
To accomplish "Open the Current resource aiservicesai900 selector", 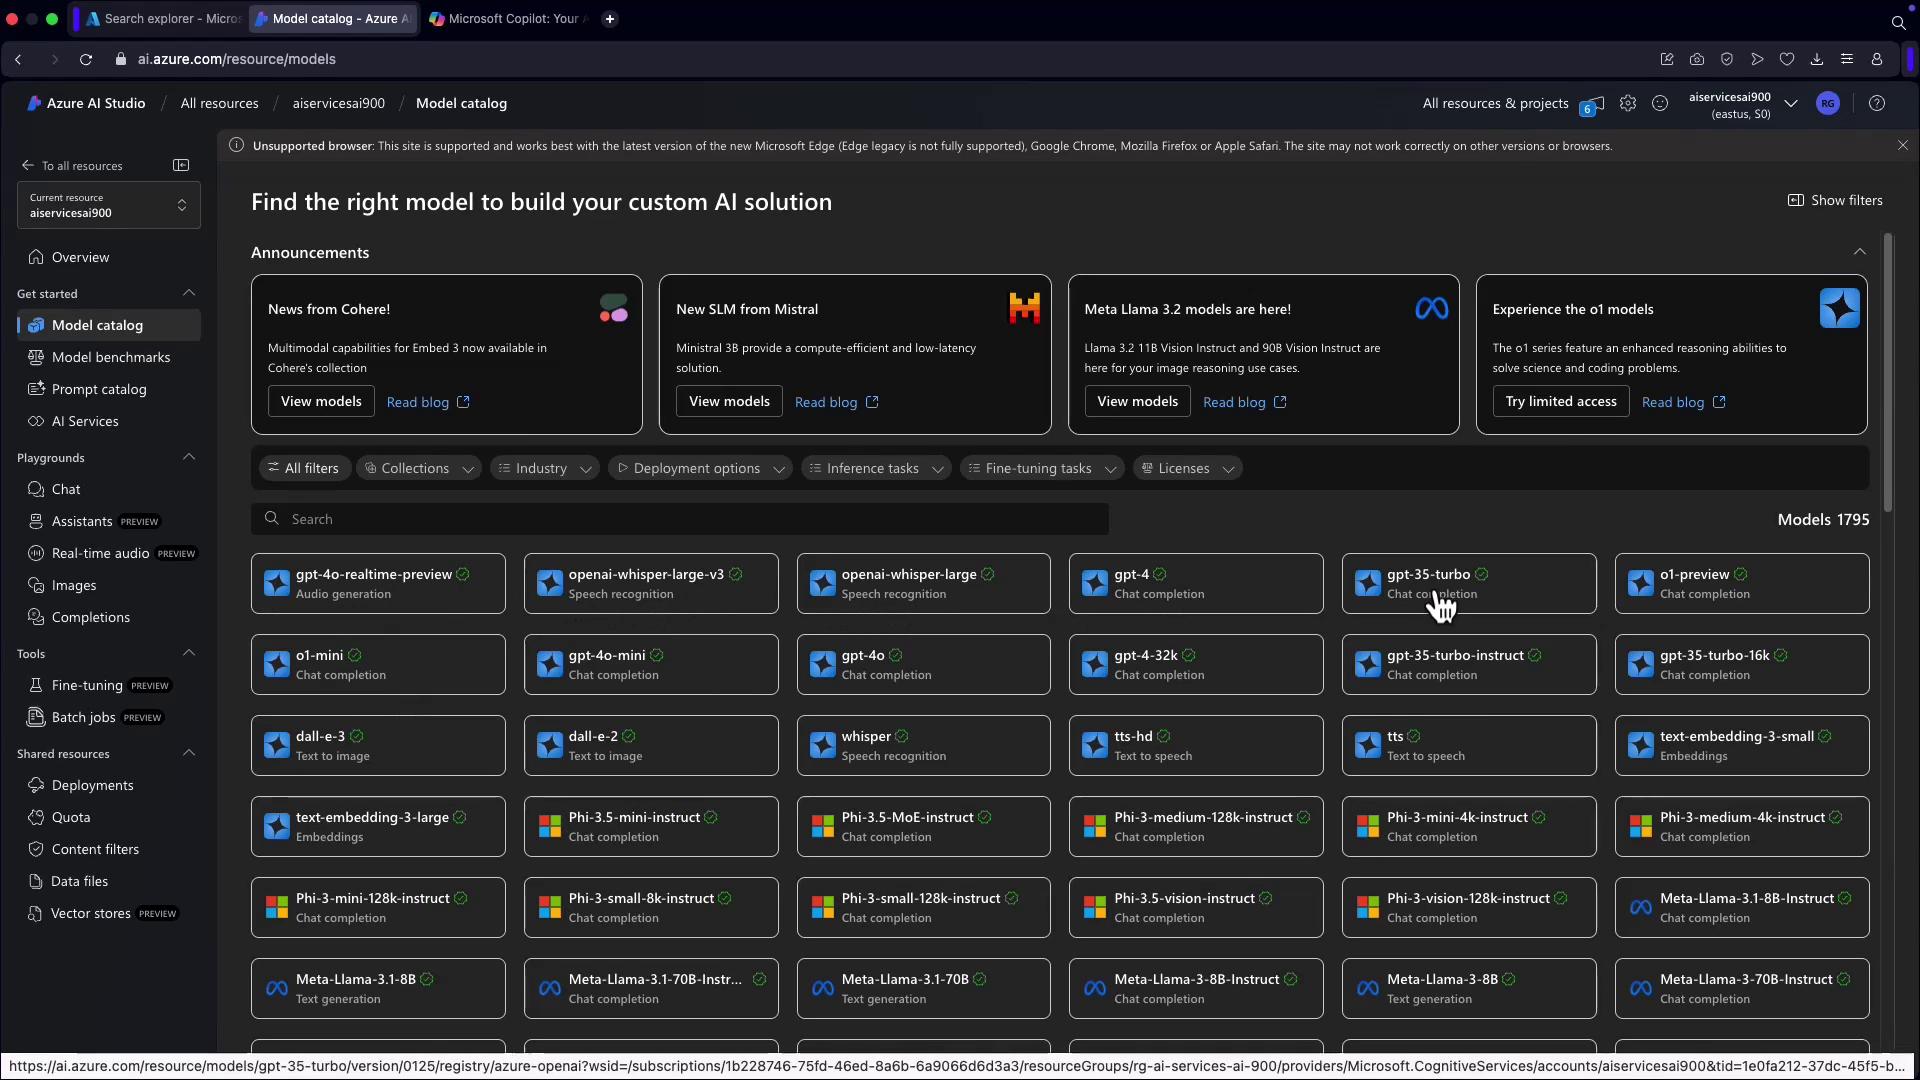I will click(x=108, y=205).
